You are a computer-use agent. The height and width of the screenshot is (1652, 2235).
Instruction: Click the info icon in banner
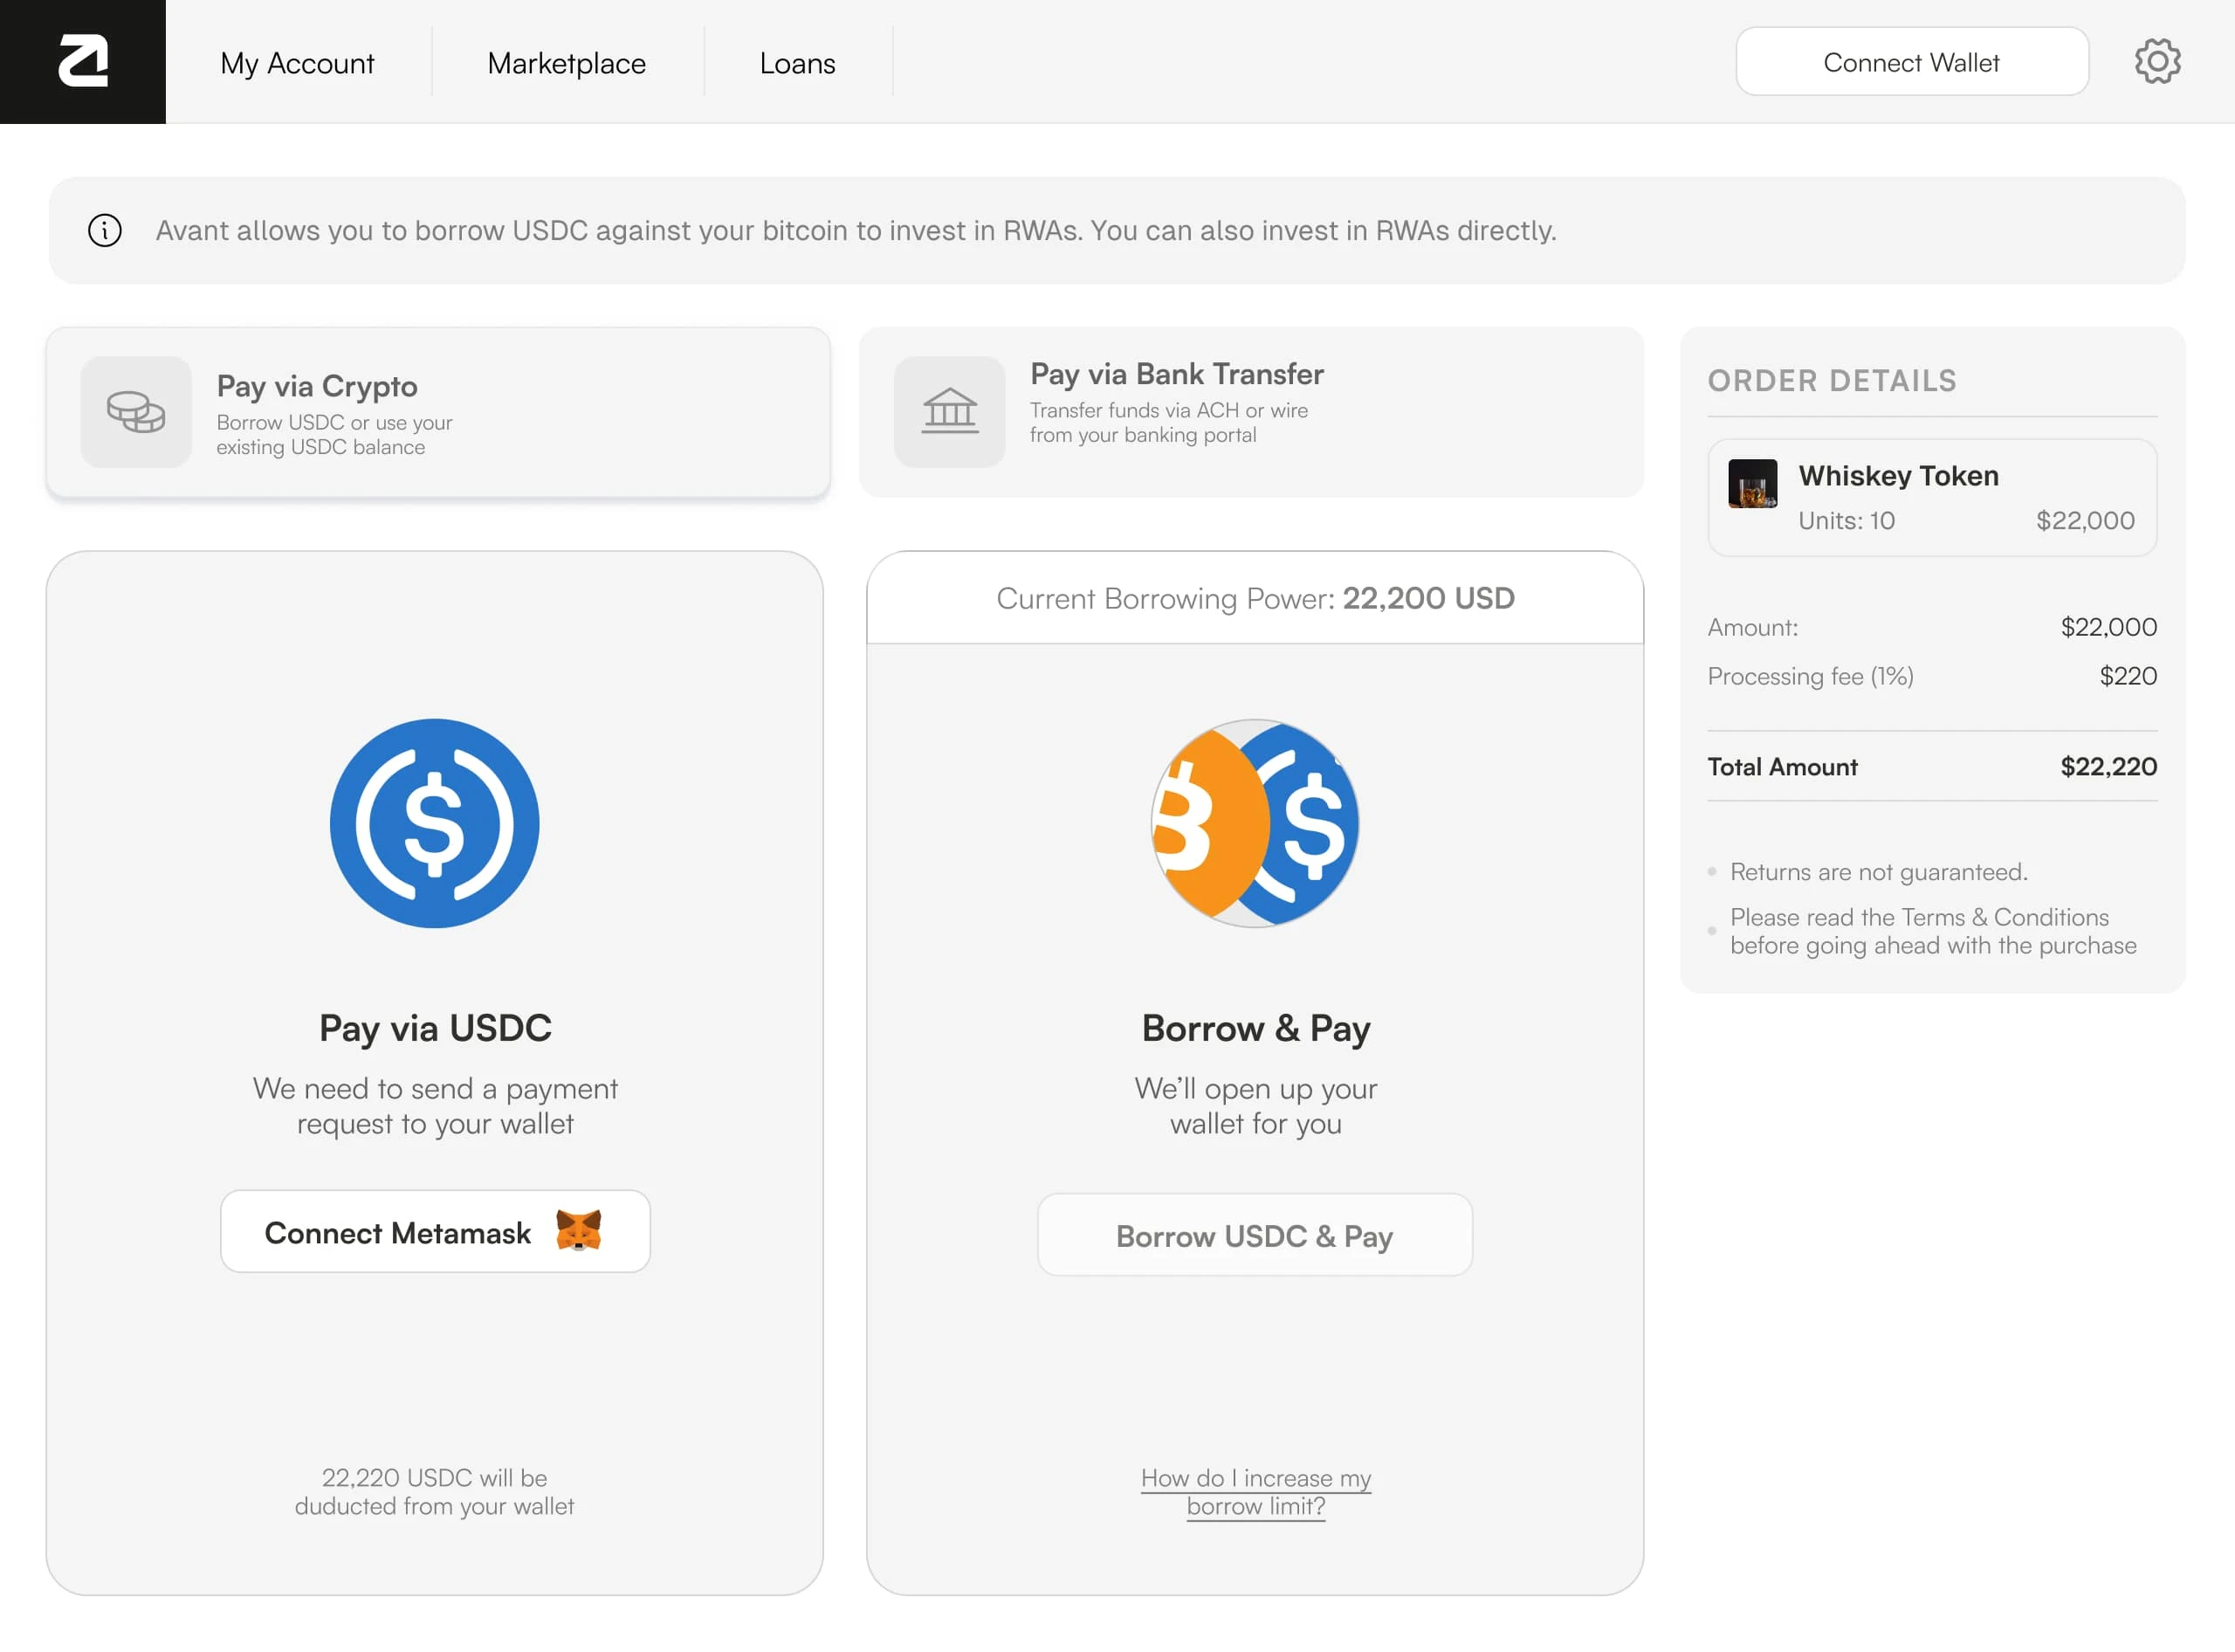[105, 231]
